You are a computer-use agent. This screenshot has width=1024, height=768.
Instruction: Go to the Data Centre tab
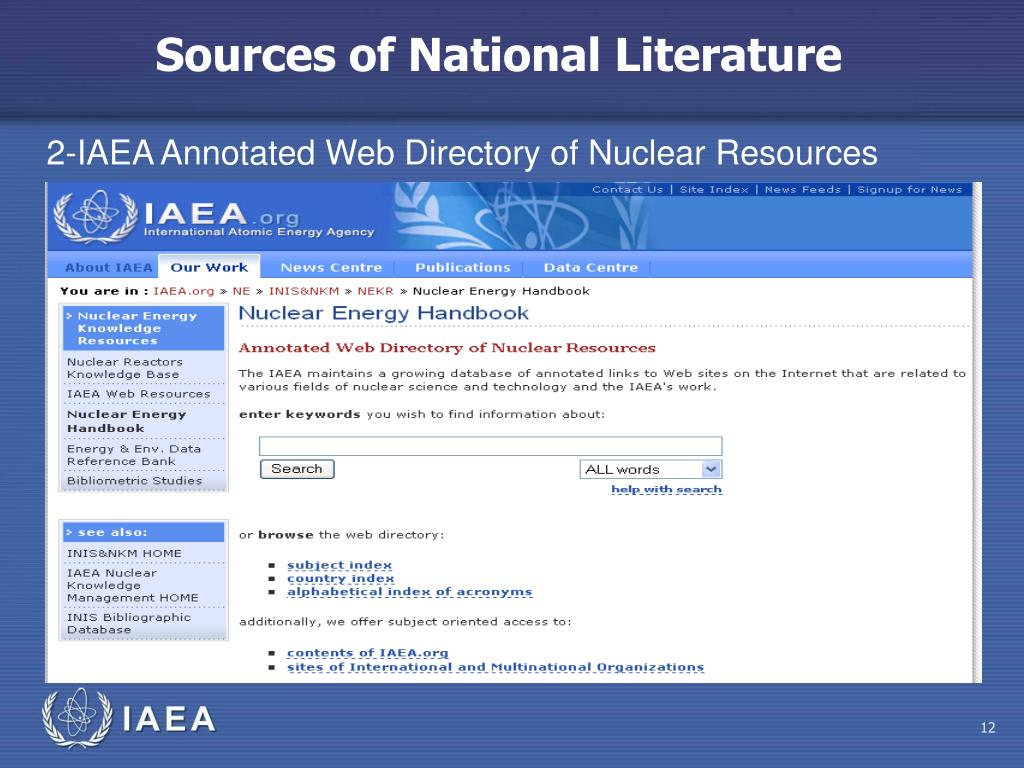(x=590, y=267)
